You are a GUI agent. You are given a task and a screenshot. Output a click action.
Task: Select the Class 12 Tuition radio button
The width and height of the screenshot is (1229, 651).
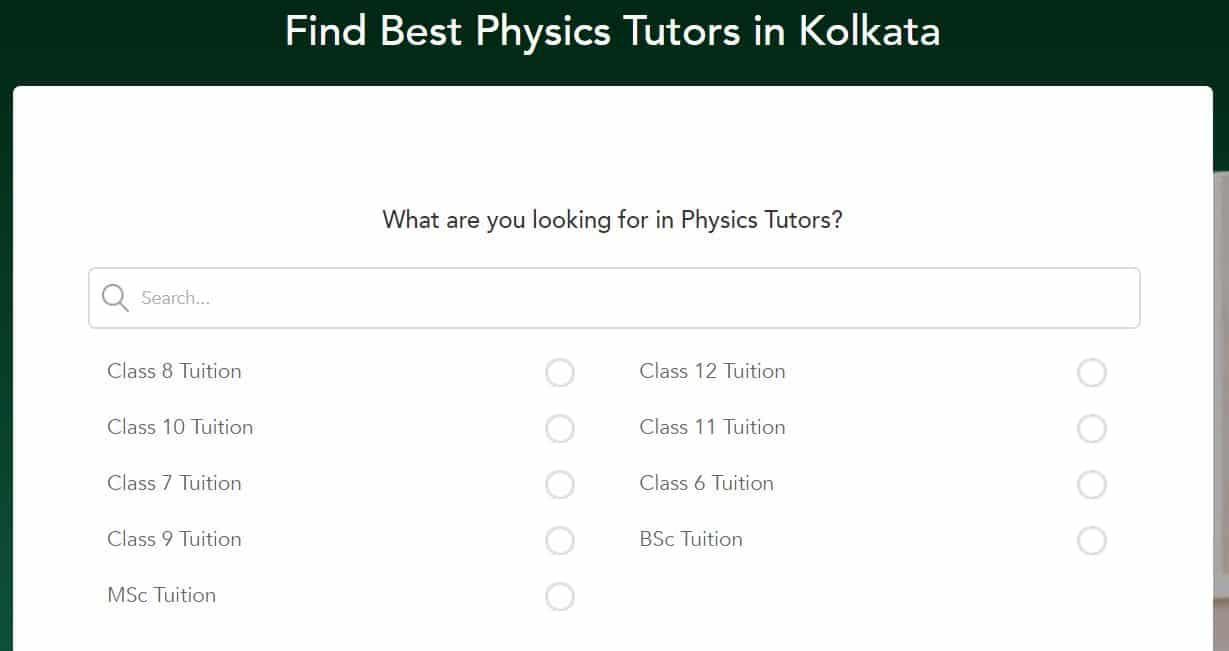[1092, 372]
